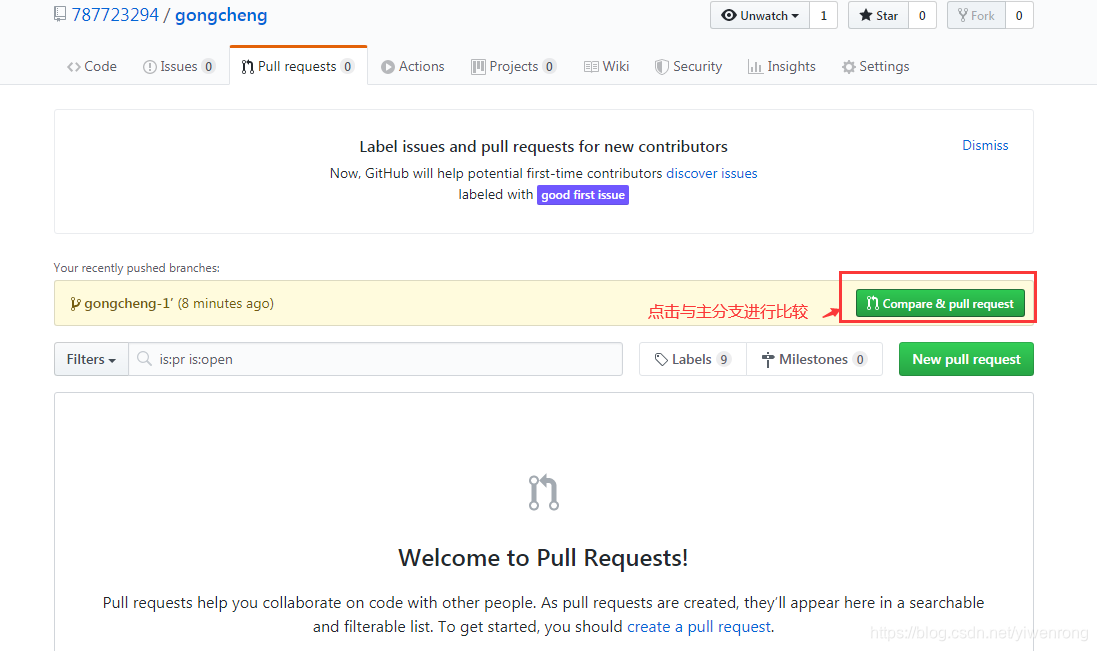Follow the create a pull request link
The width and height of the screenshot is (1097, 651).
tap(699, 627)
